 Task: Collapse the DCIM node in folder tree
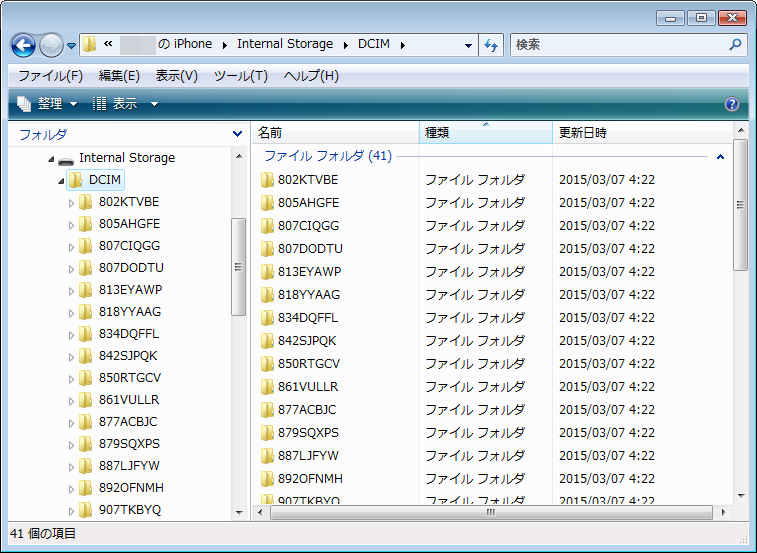point(59,181)
